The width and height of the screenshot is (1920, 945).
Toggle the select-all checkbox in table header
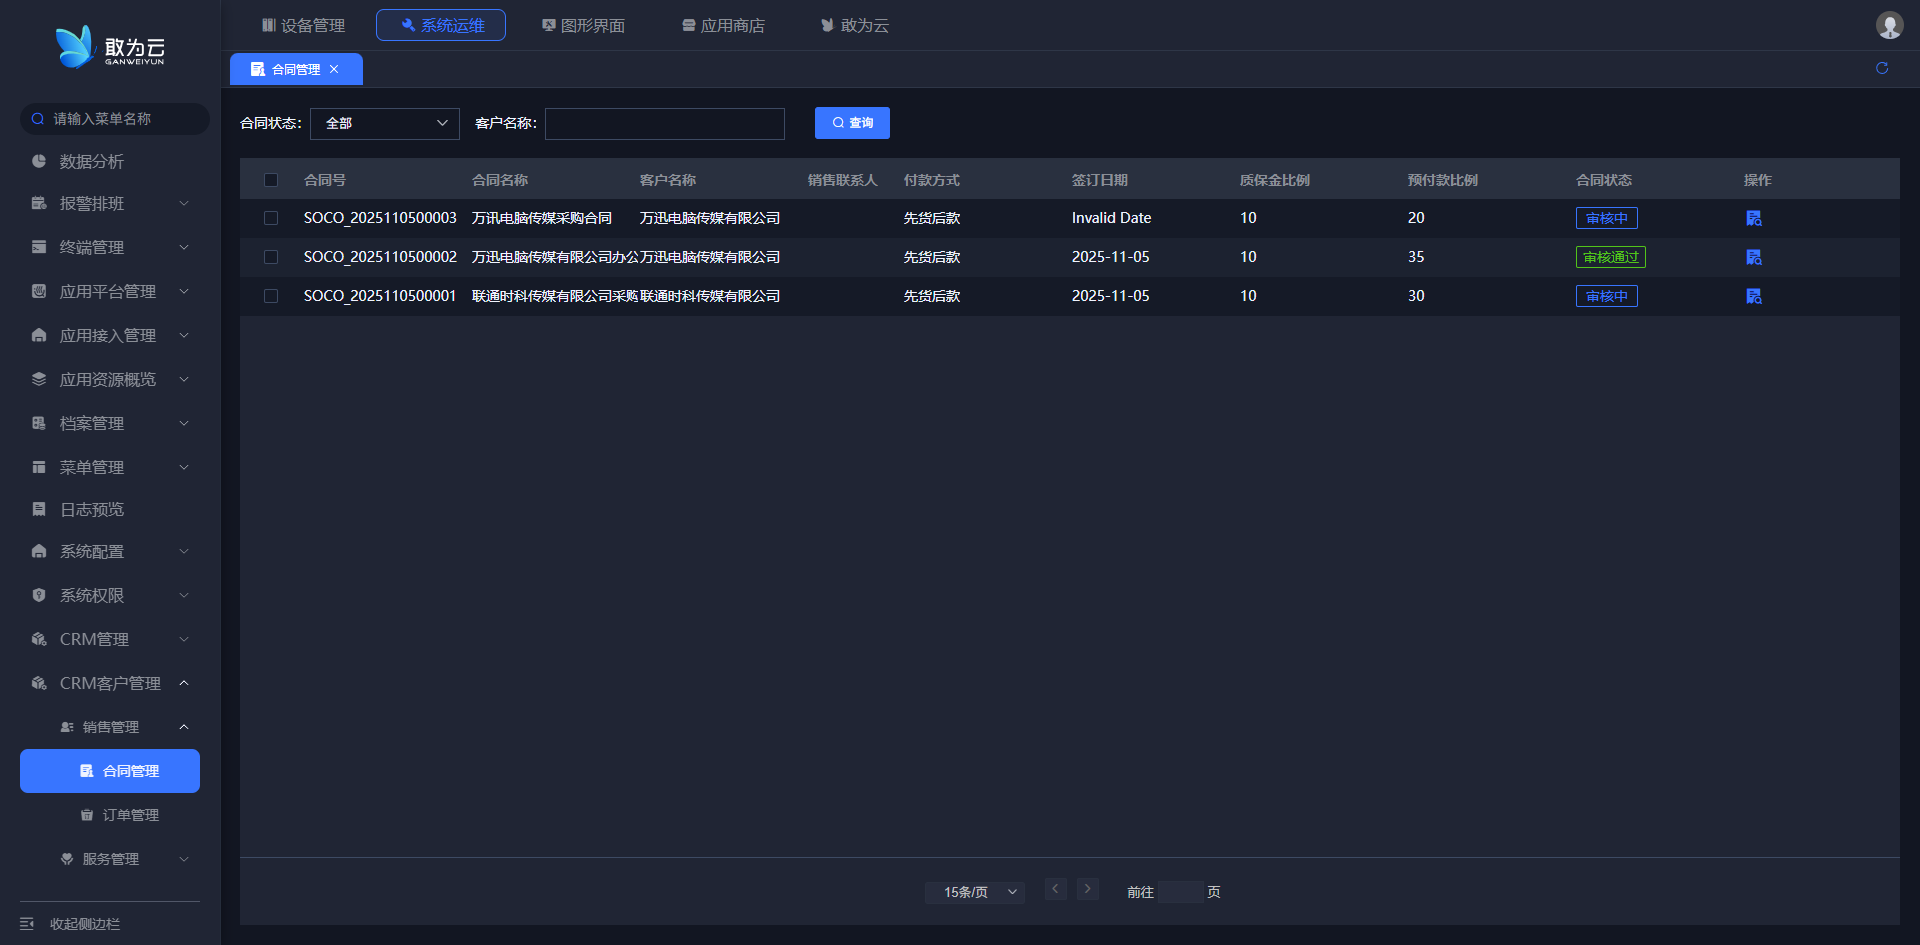(x=271, y=180)
